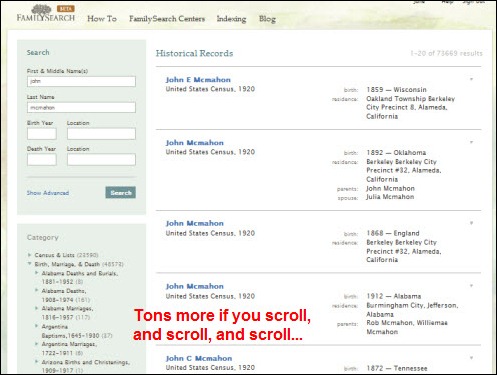Click the "1892 — Oklahoma" birth value
This screenshot has width=497, height=375.
[396, 153]
